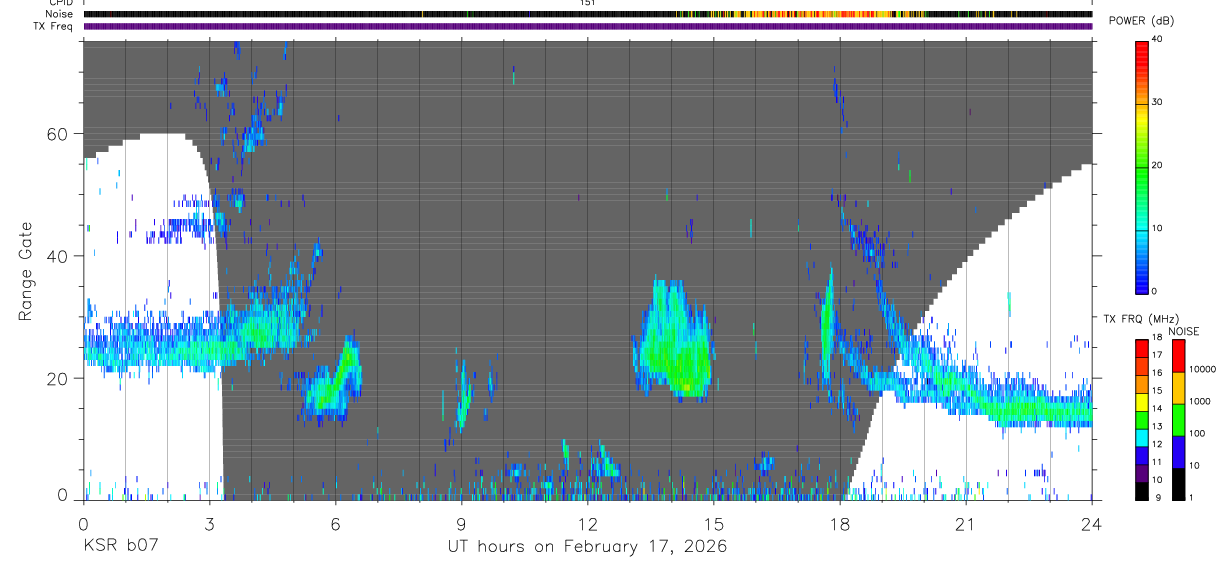The height and width of the screenshot is (567, 1228).
Task: Click the purple TX Freq strip
Action: 588,26
